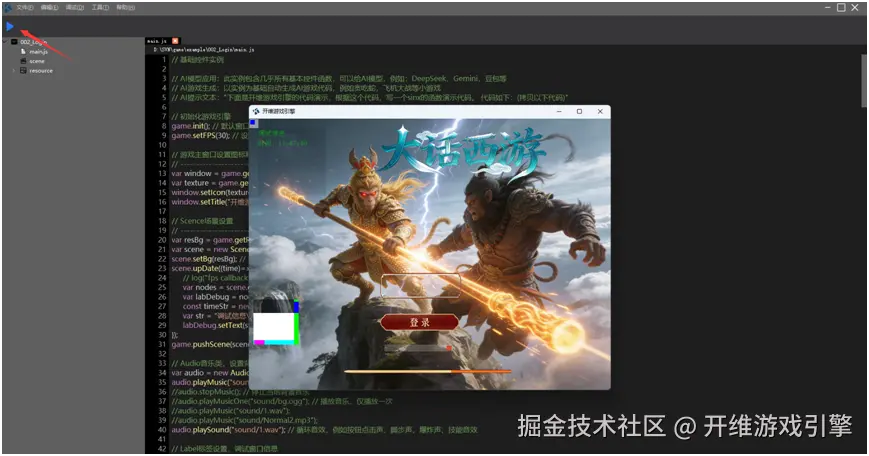Run the project with the blue play button

pos(10,26)
